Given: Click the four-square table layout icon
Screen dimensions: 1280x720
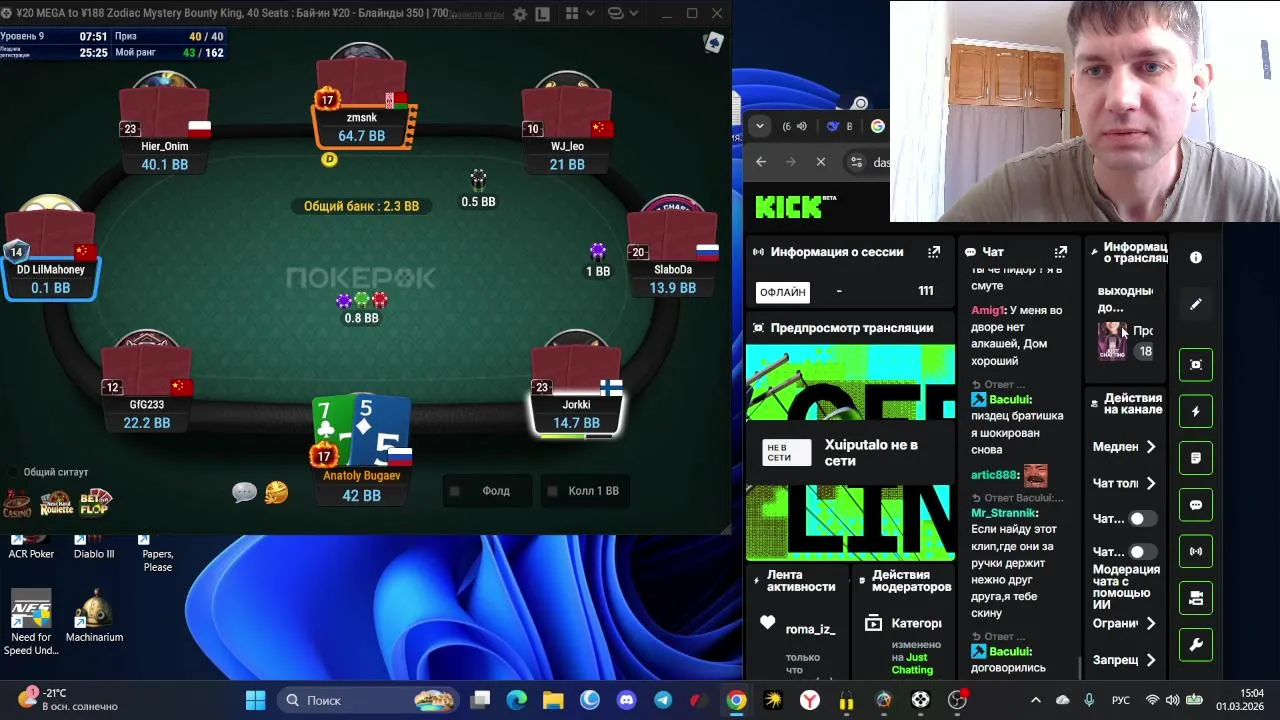Looking at the screenshot, I should point(572,14).
